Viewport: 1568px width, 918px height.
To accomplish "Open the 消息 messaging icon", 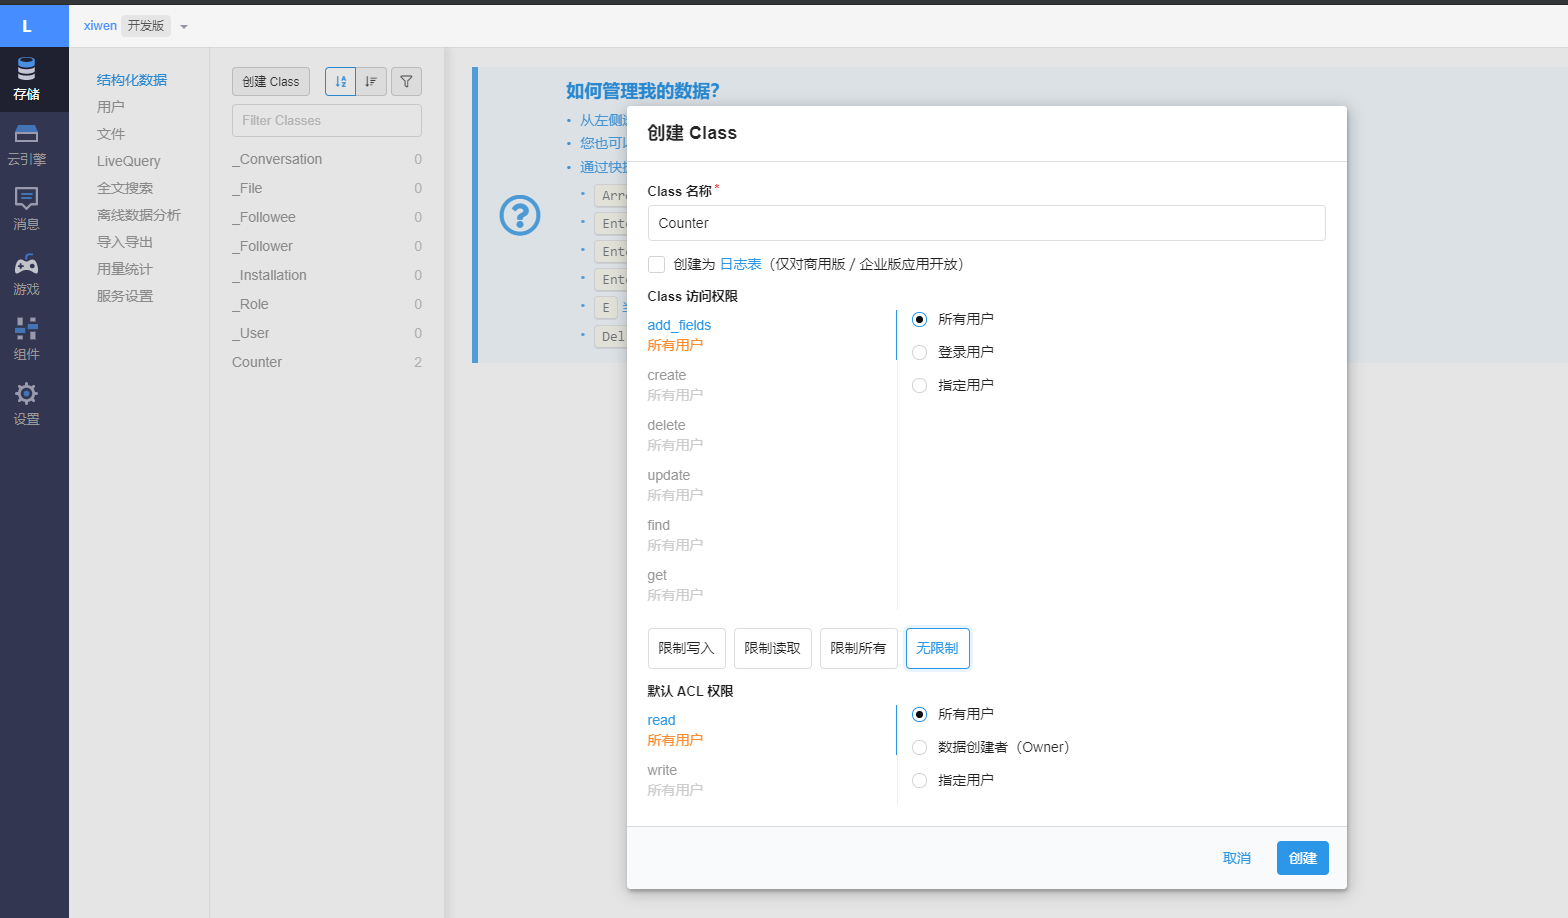I will [27, 209].
